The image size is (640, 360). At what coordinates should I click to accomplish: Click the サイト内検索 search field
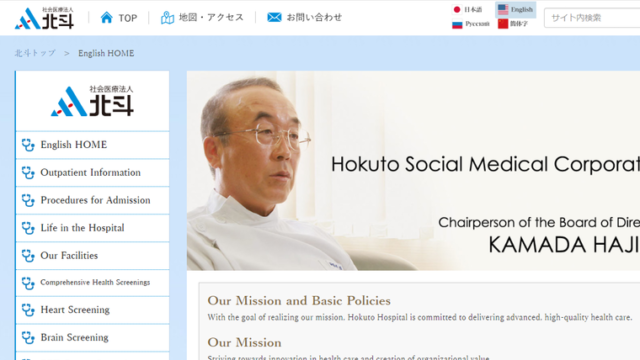click(x=592, y=18)
